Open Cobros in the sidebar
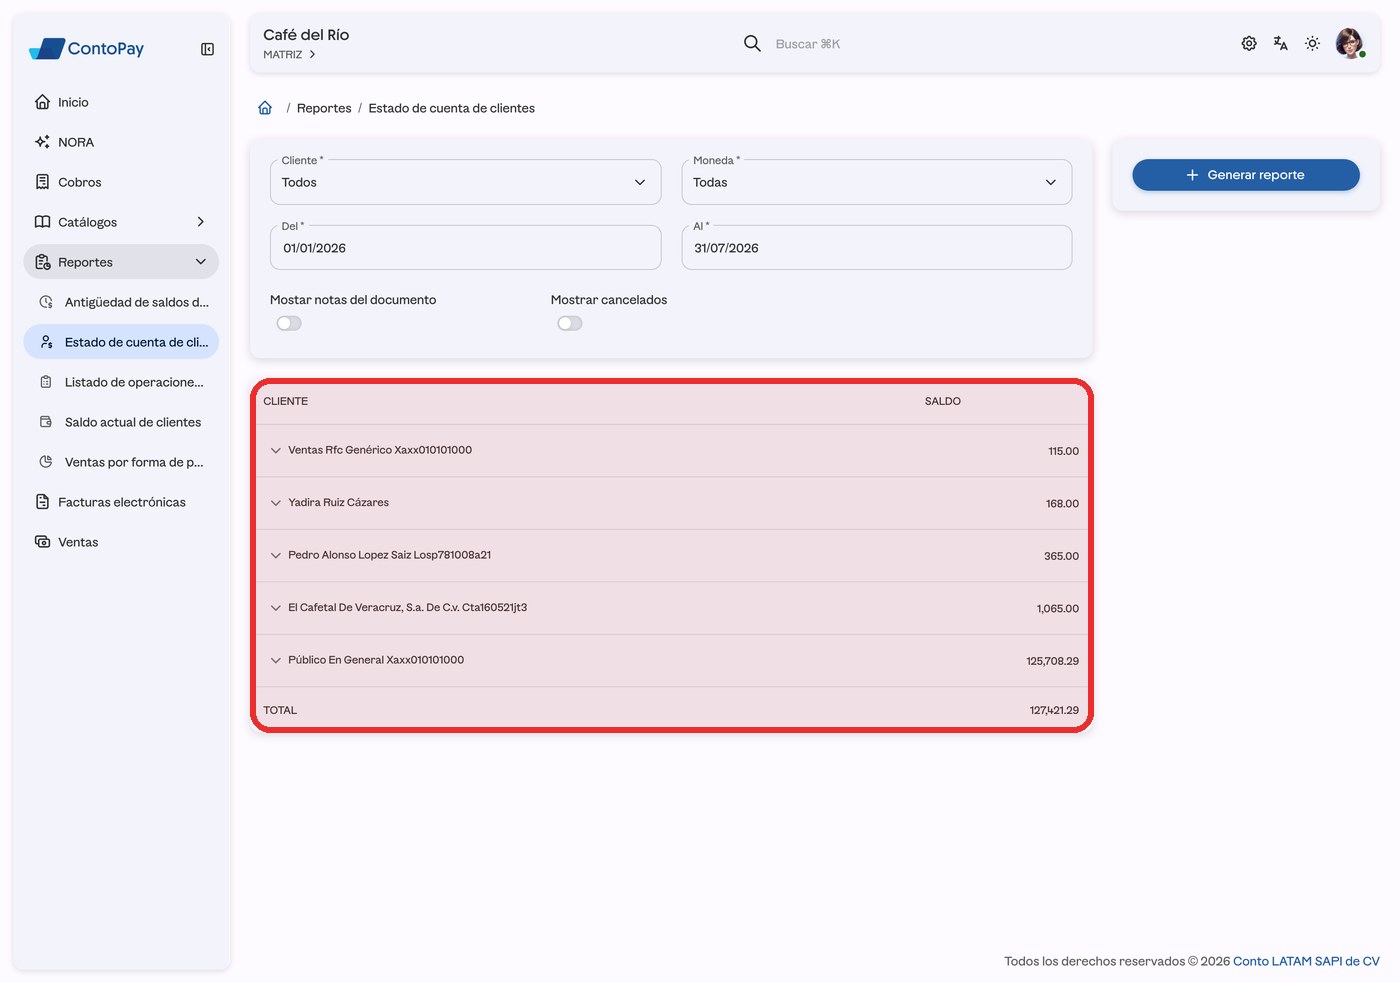This screenshot has width=1400, height=983. [x=121, y=182]
